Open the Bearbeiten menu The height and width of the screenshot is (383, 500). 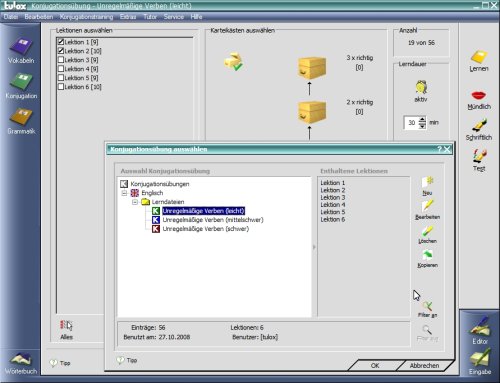click(x=39, y=17)
